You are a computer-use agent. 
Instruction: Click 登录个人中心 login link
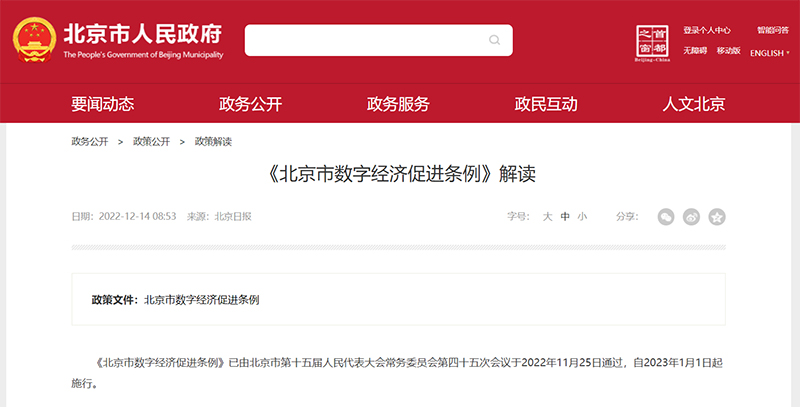click(x=706, y=30)
